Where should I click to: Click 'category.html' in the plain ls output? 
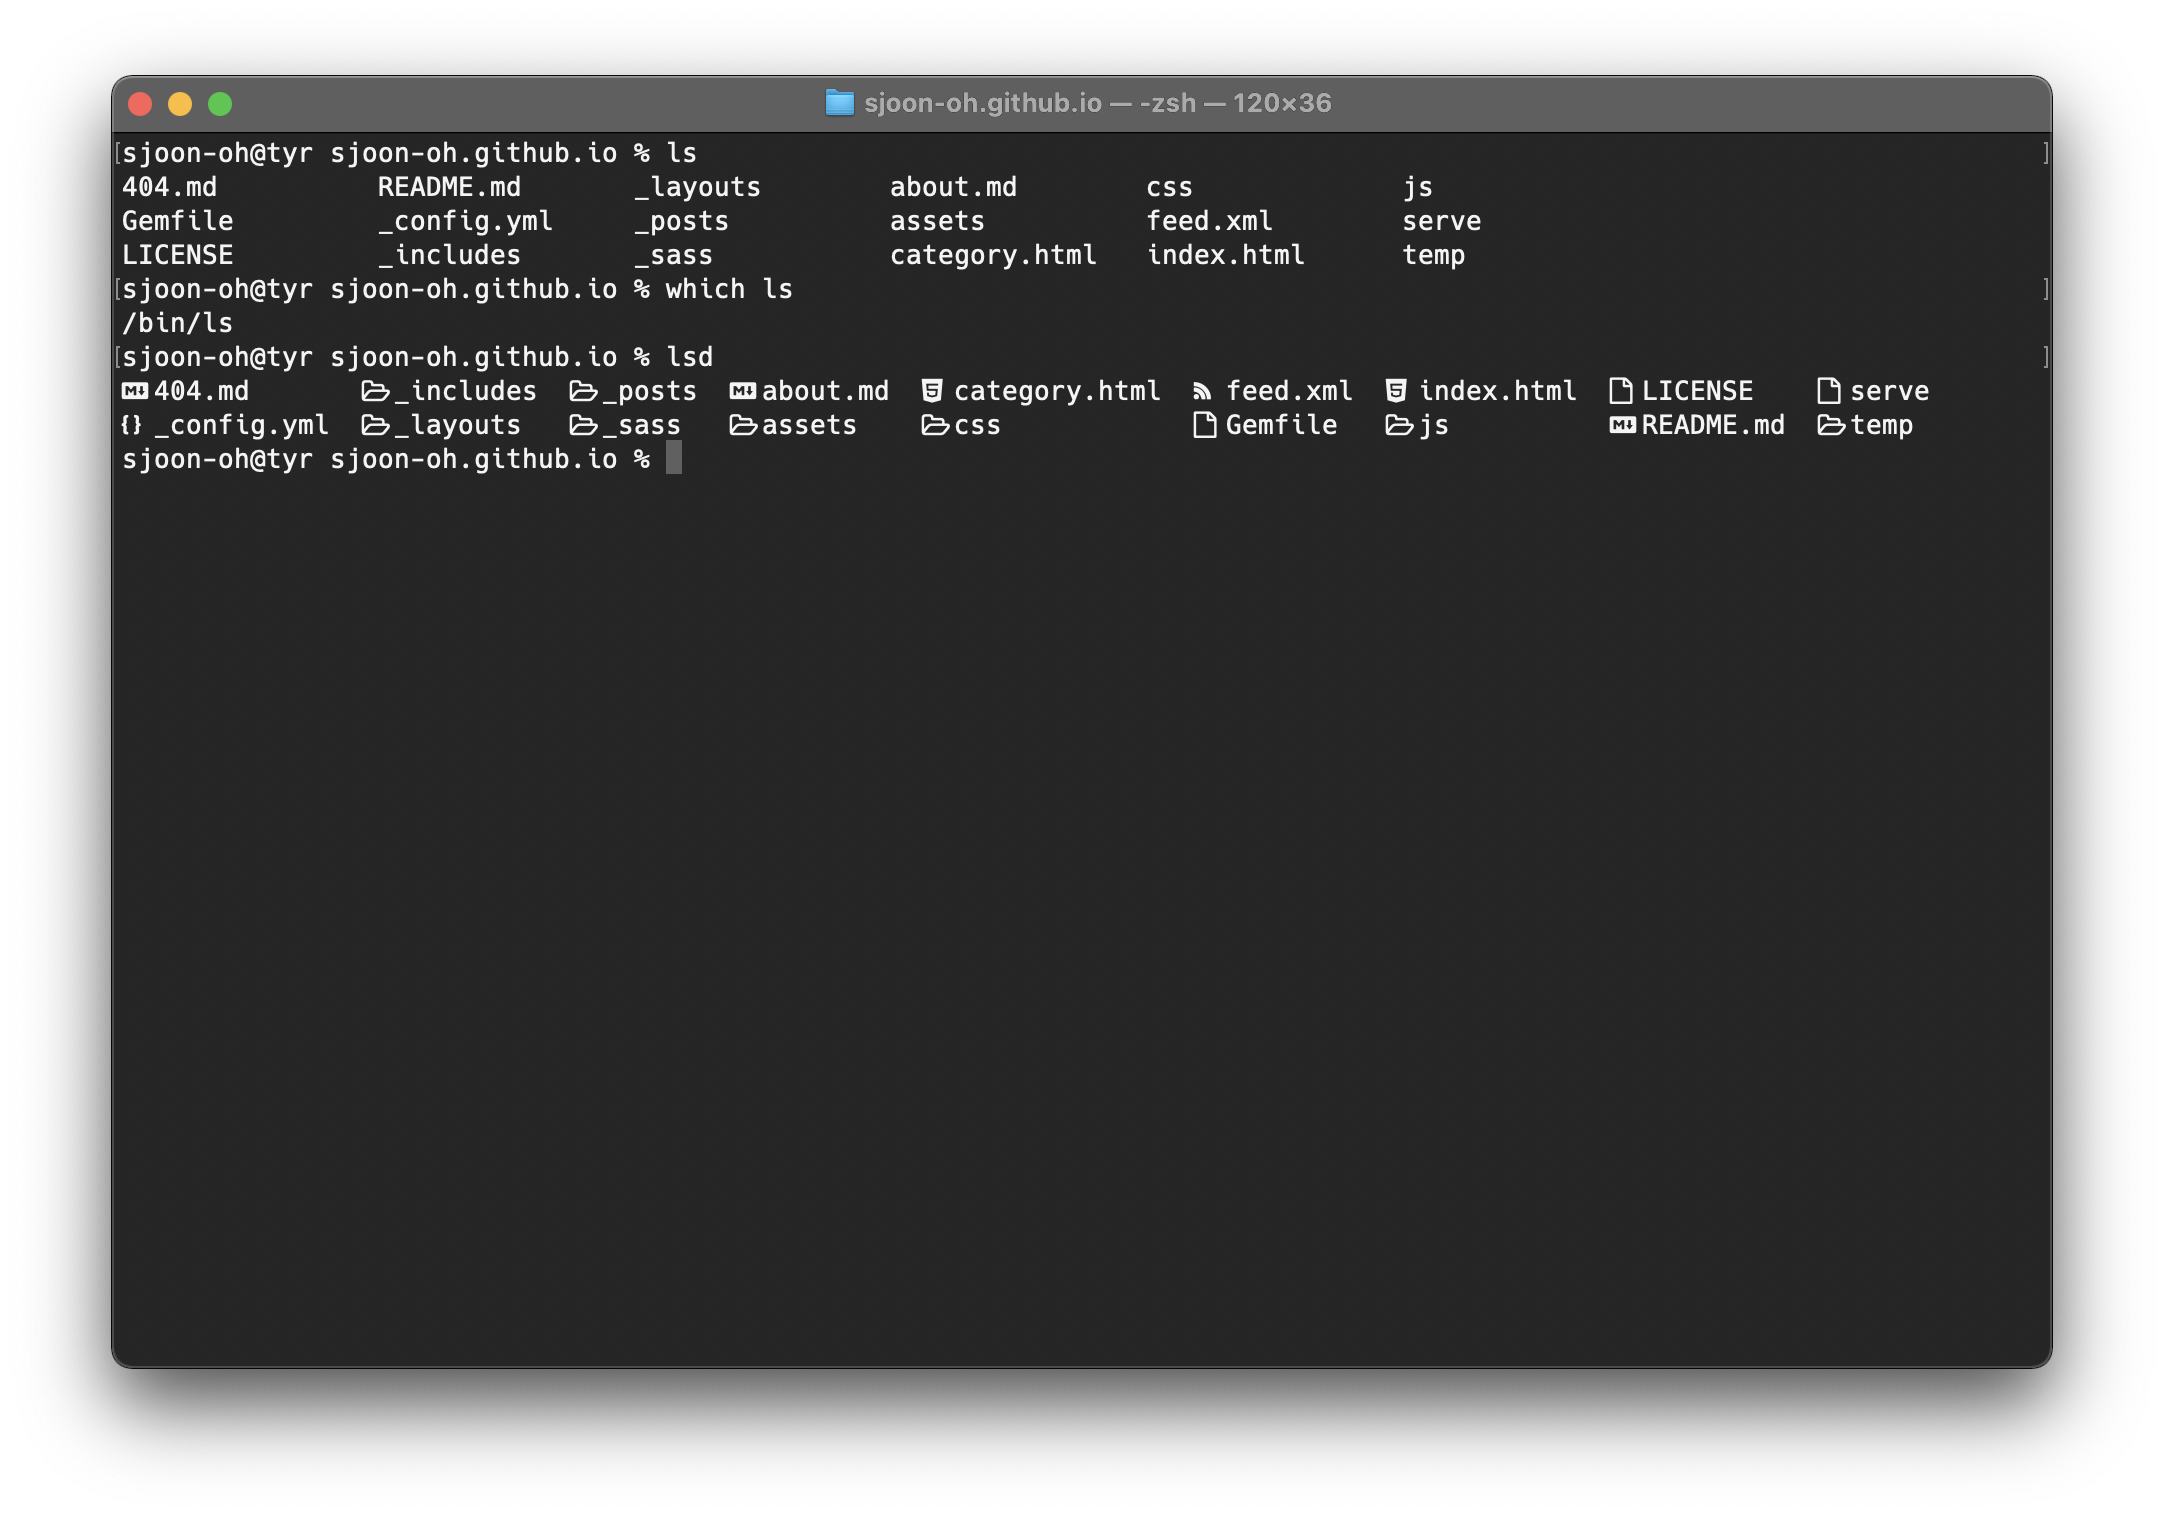pyautogui.click(x=993, y=255)
